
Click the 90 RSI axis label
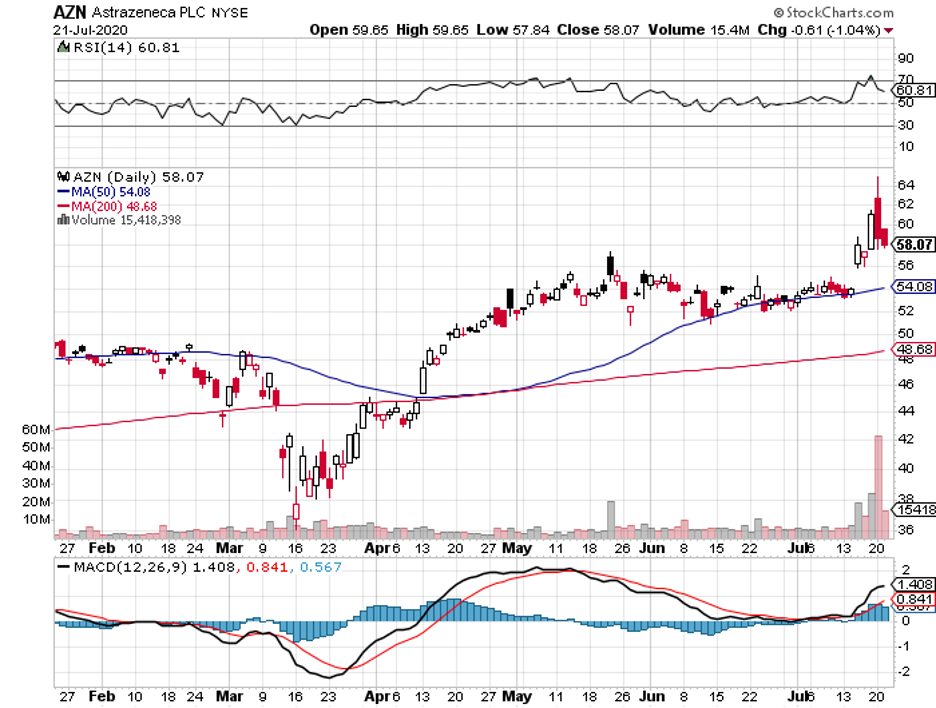click(906, 58)
